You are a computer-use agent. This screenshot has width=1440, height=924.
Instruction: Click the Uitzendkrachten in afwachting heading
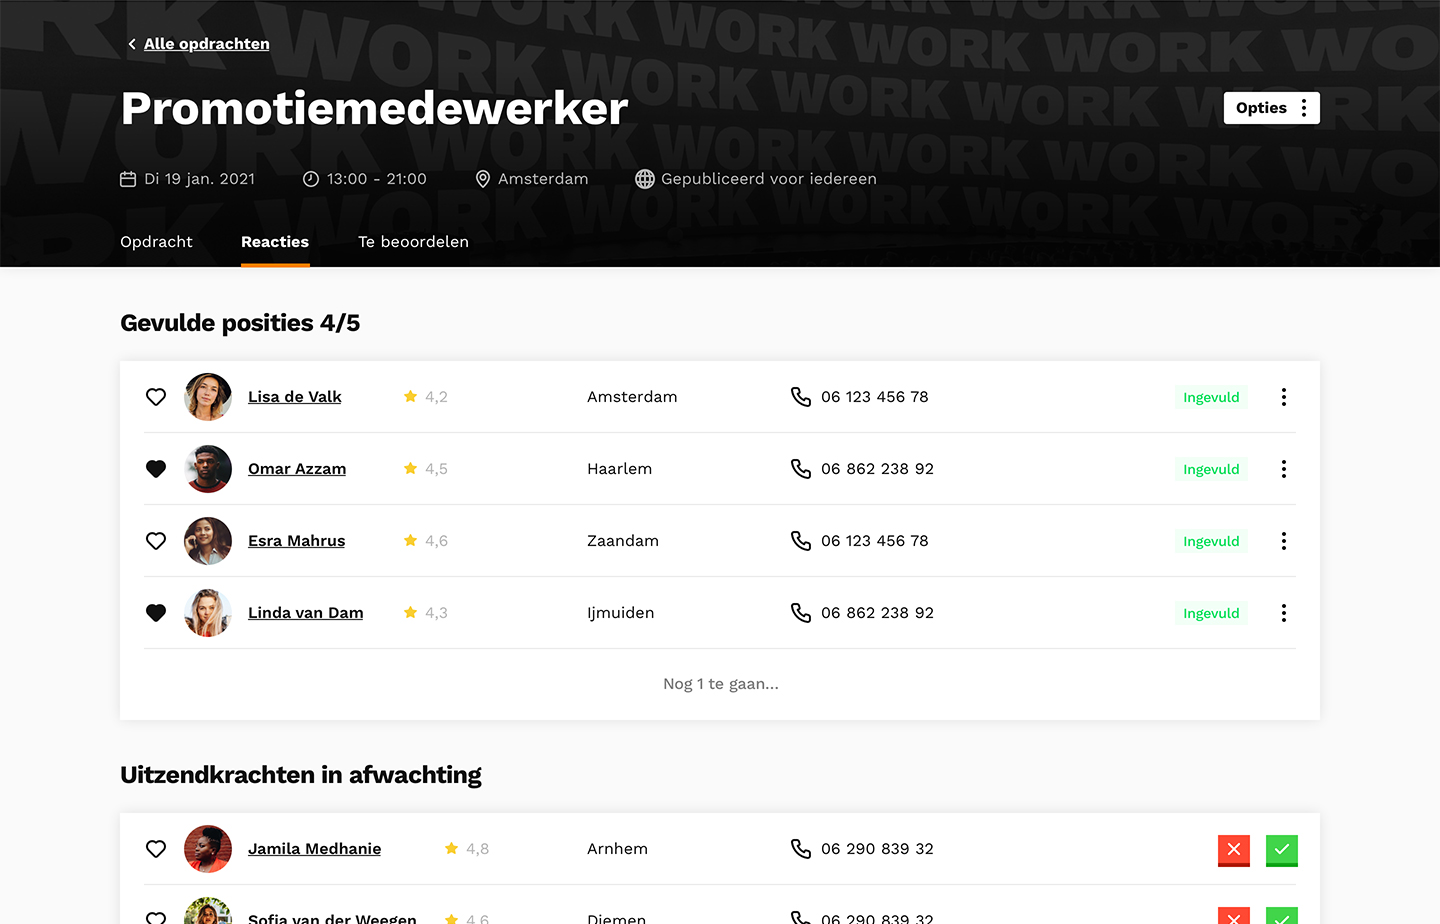coord(301,775)
